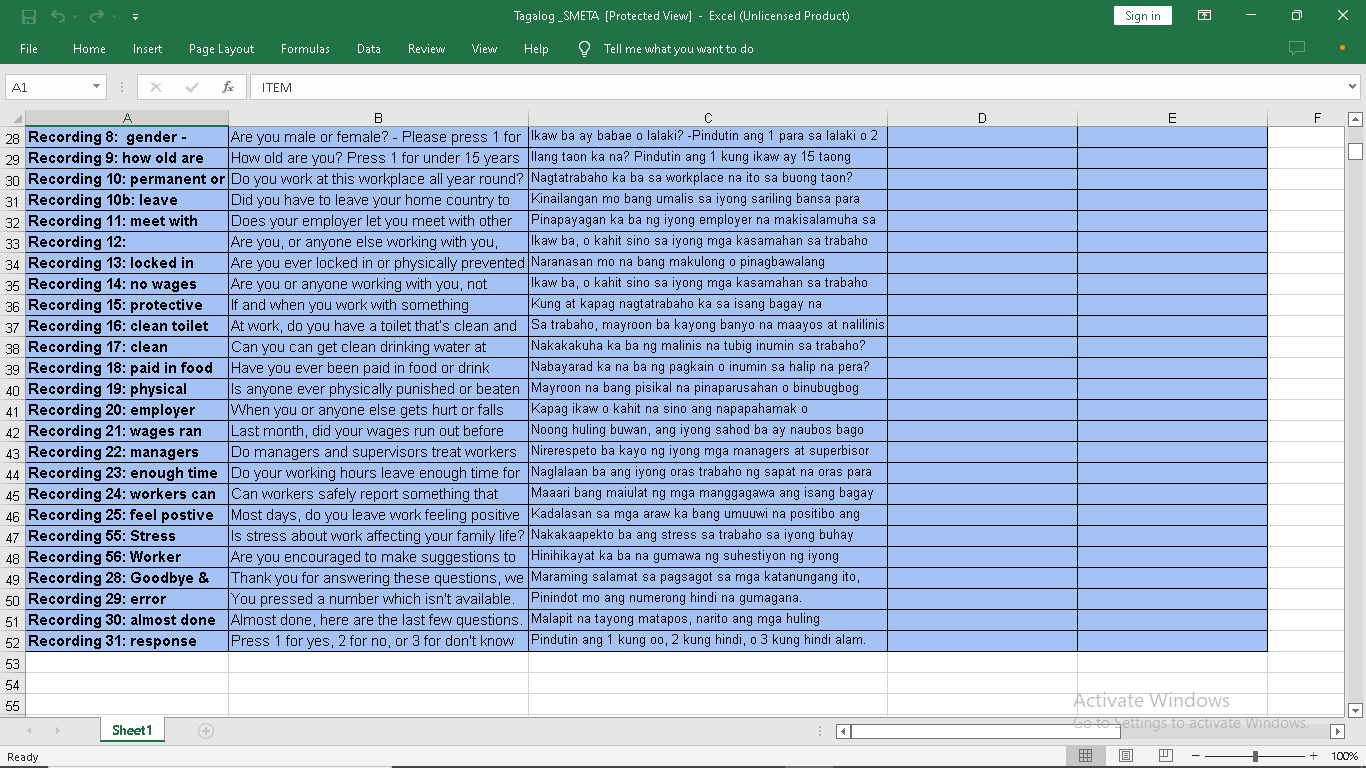Open Ribbon Display Options icon

pos(1205,16)
